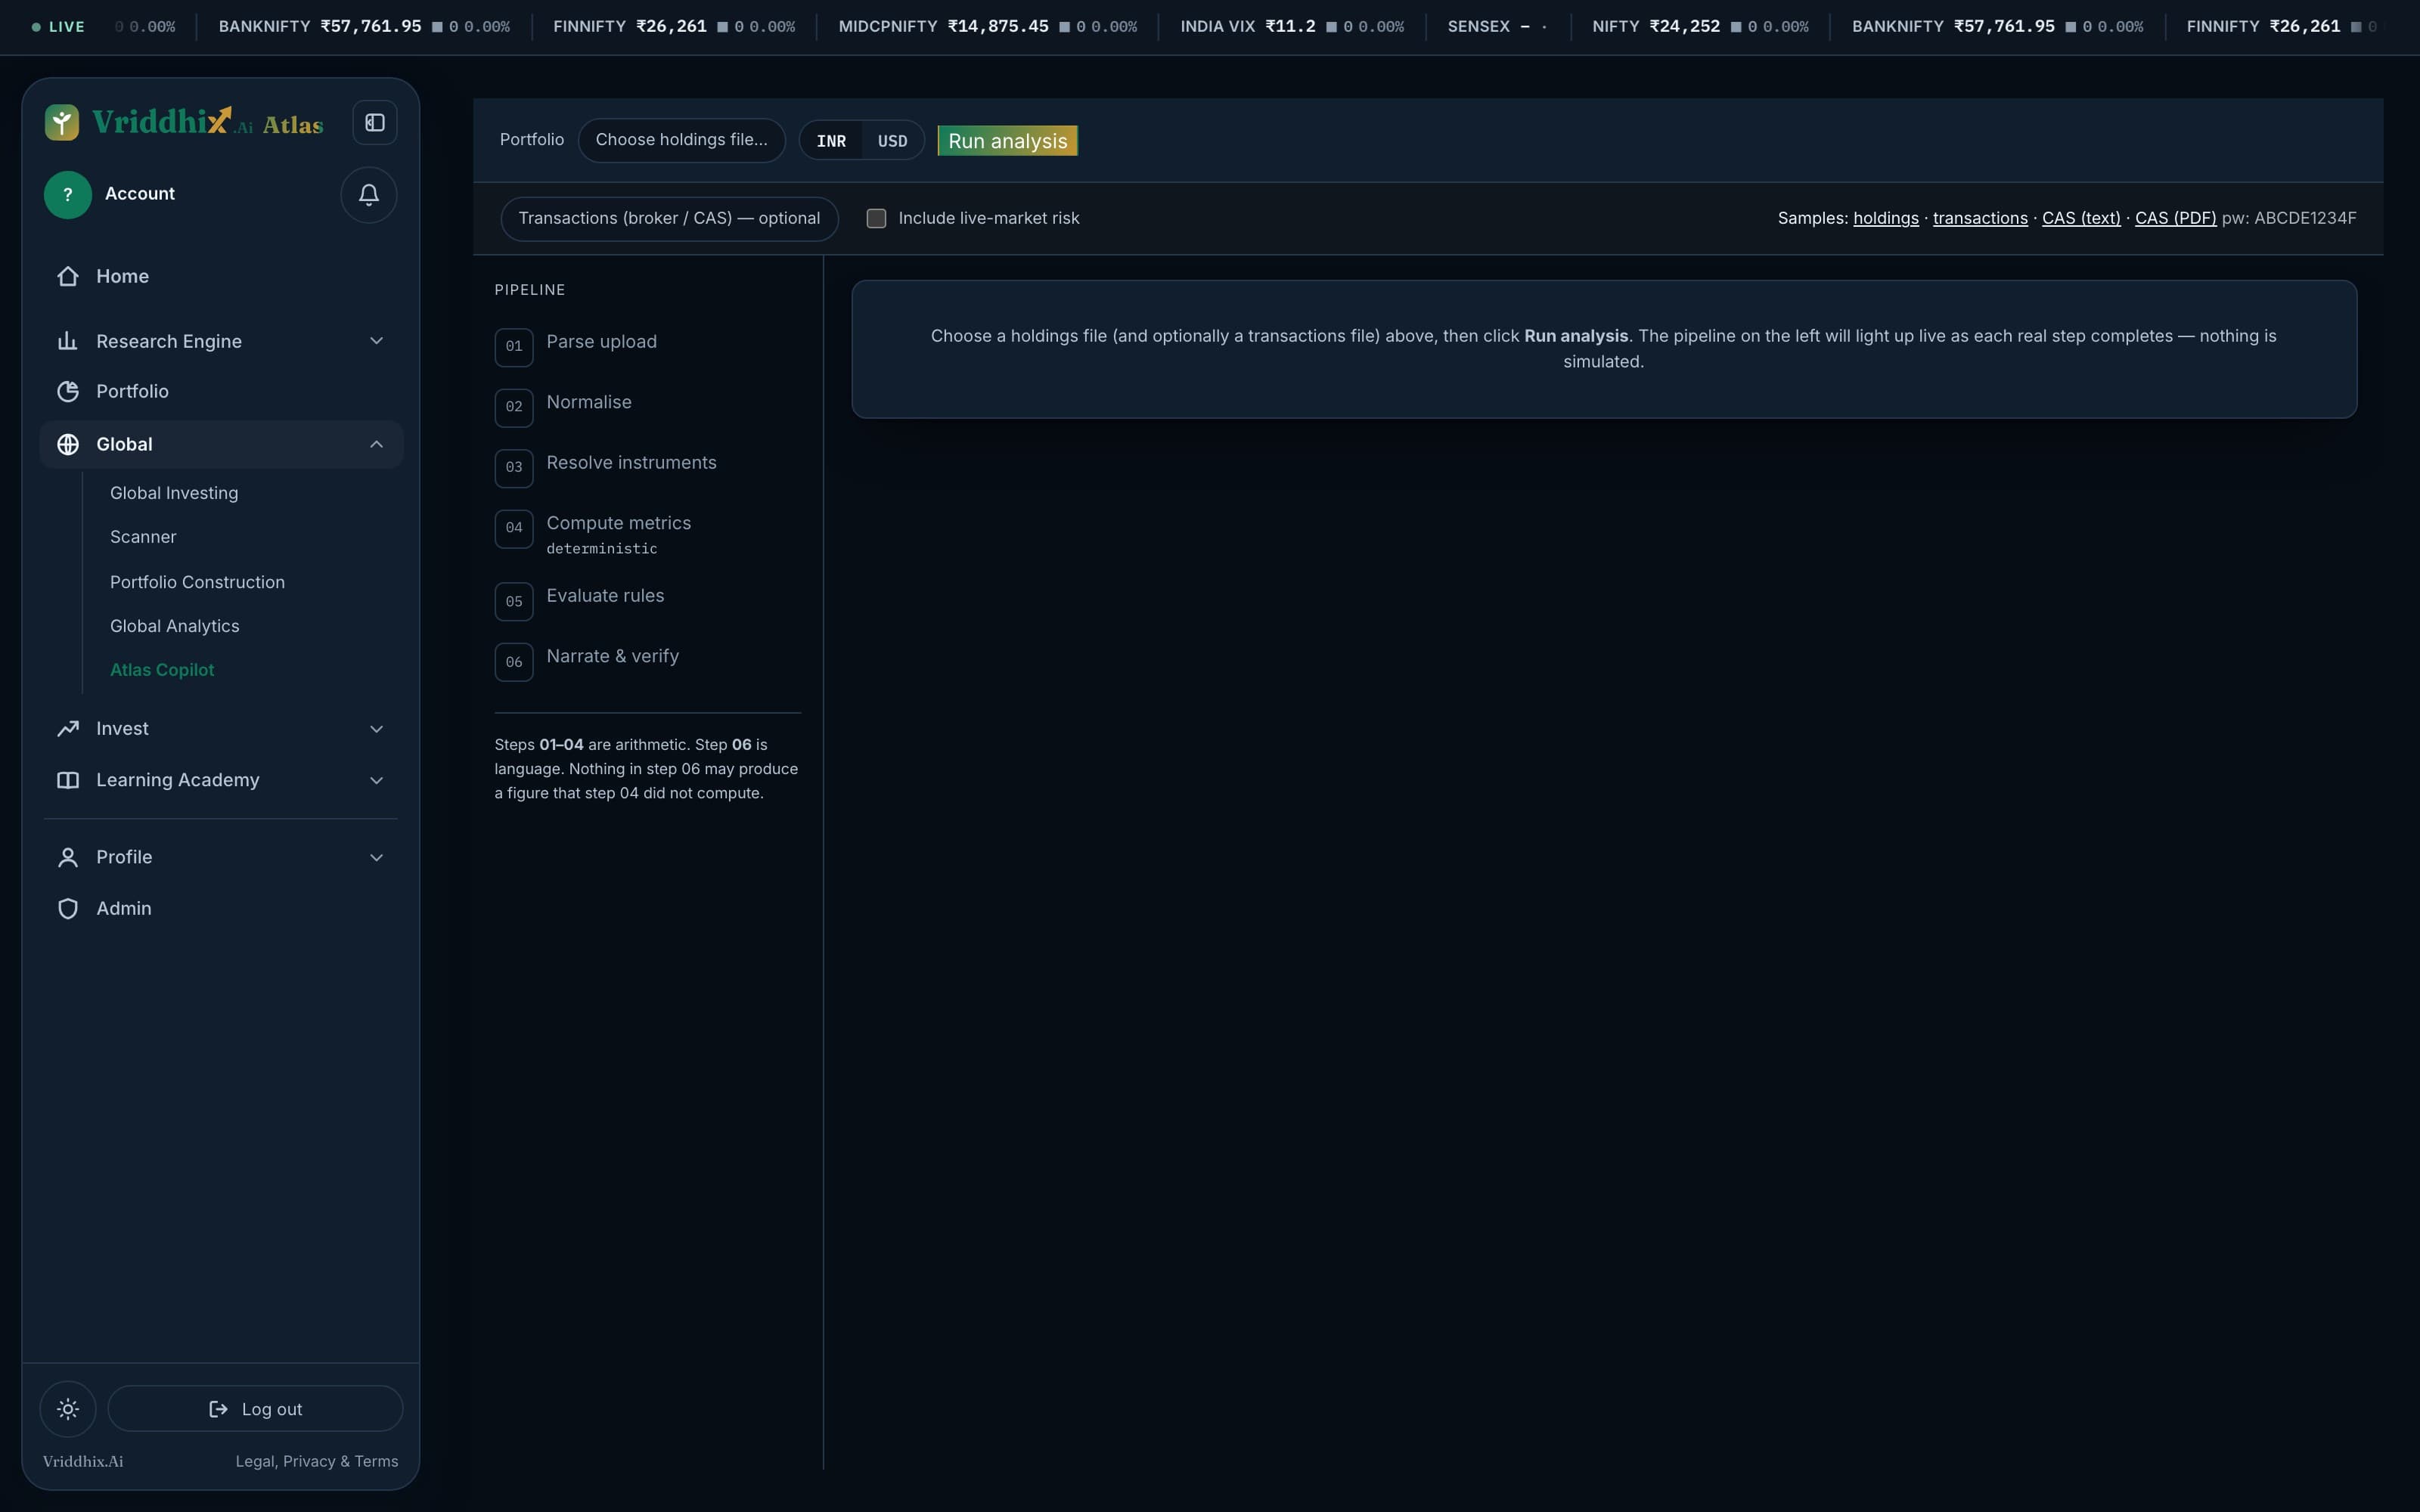Click the Invest trending-arrow icon
This screenshot has height=1512, width=2420.
[68, 729]
